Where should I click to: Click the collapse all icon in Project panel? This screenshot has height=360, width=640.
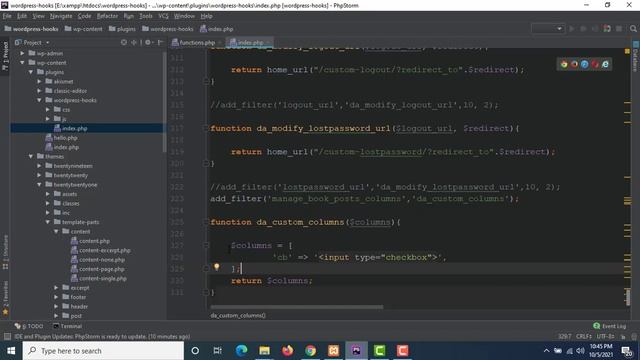(133, 42)
